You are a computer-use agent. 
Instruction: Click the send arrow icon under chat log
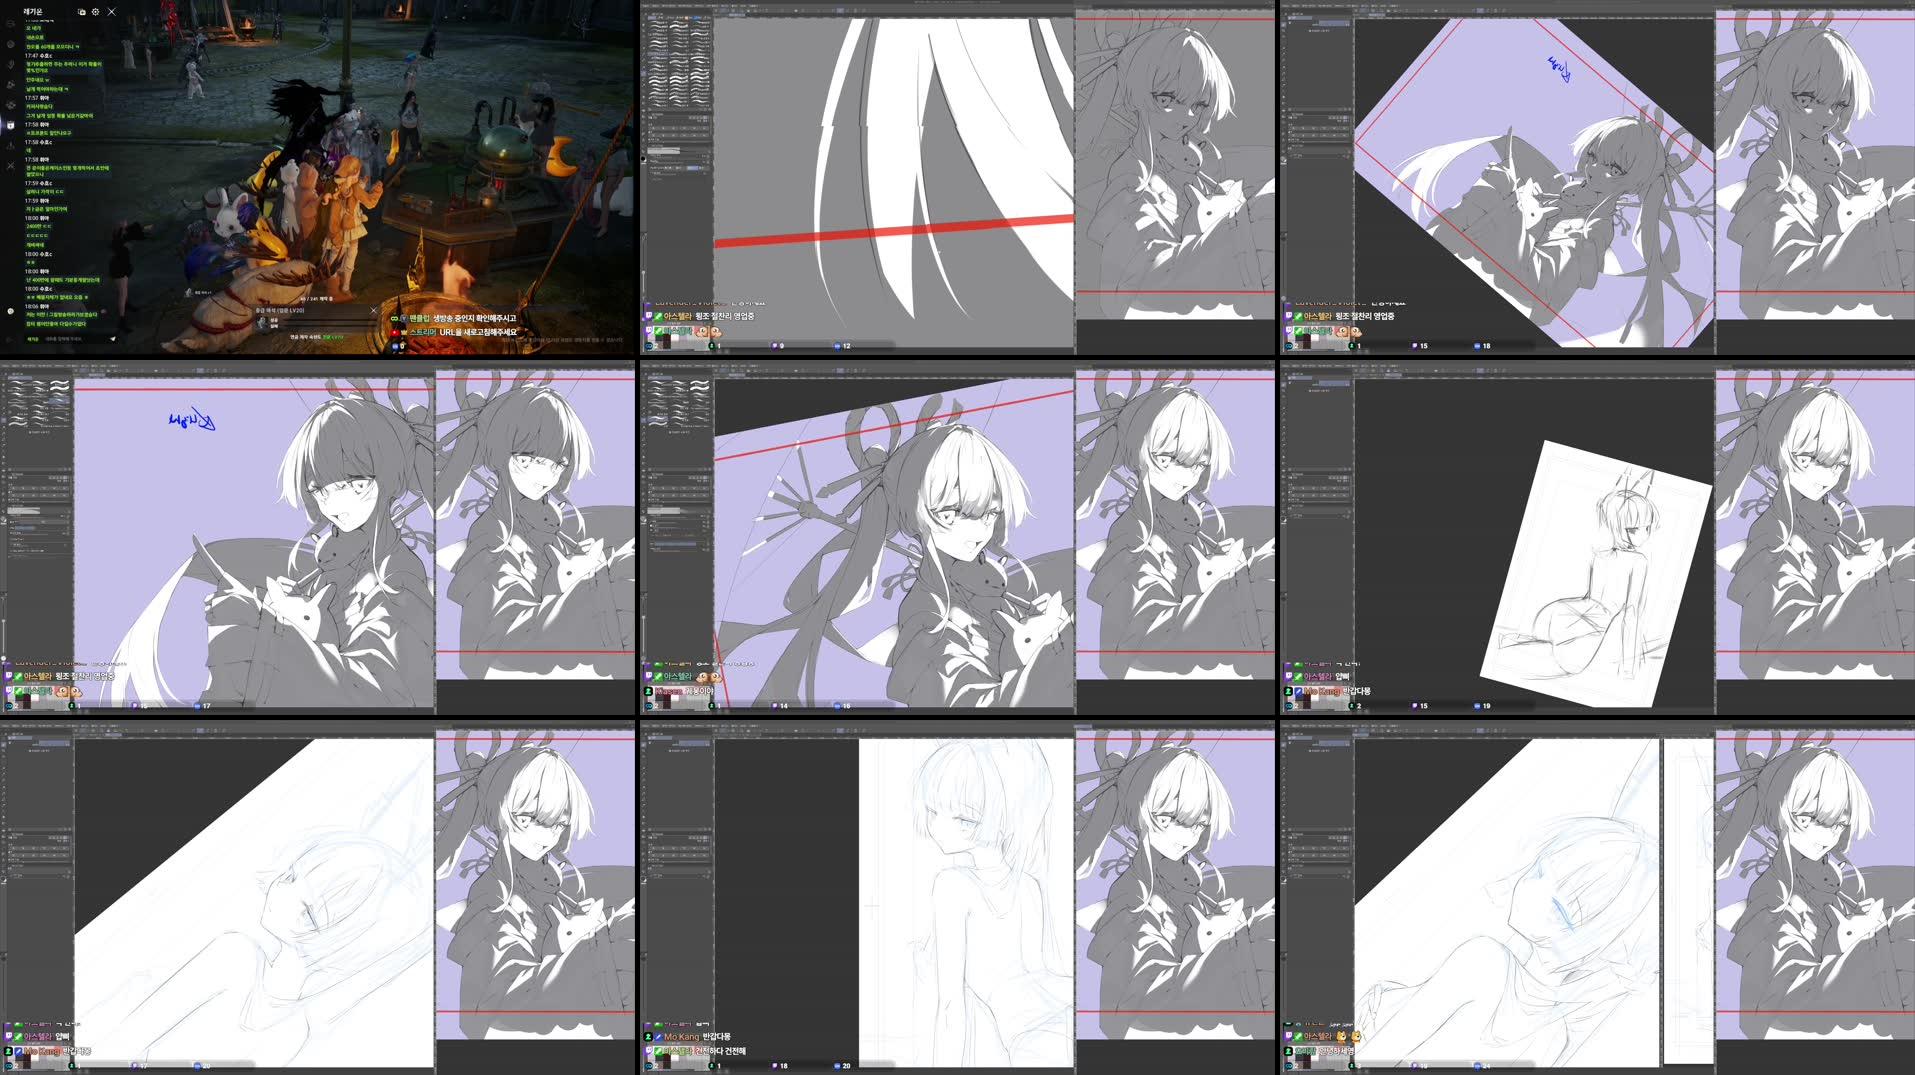coord(112,339)
